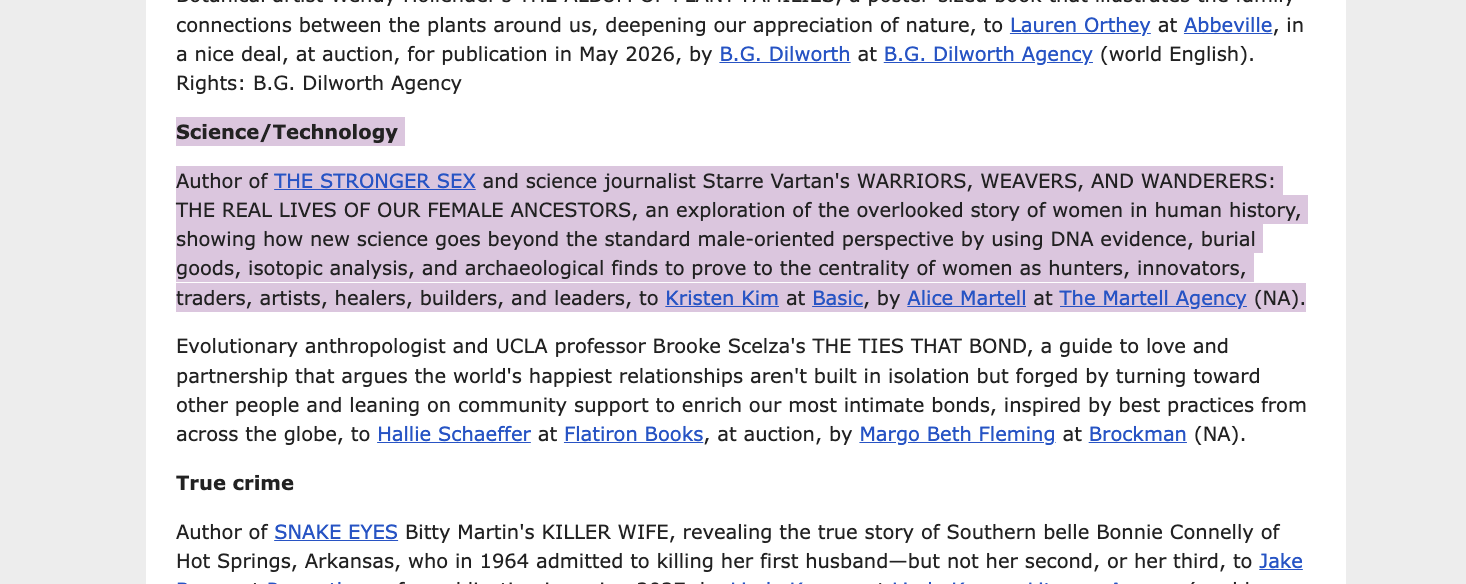
Task: Open The Martell Agency link
Action: pos(1152,298)
